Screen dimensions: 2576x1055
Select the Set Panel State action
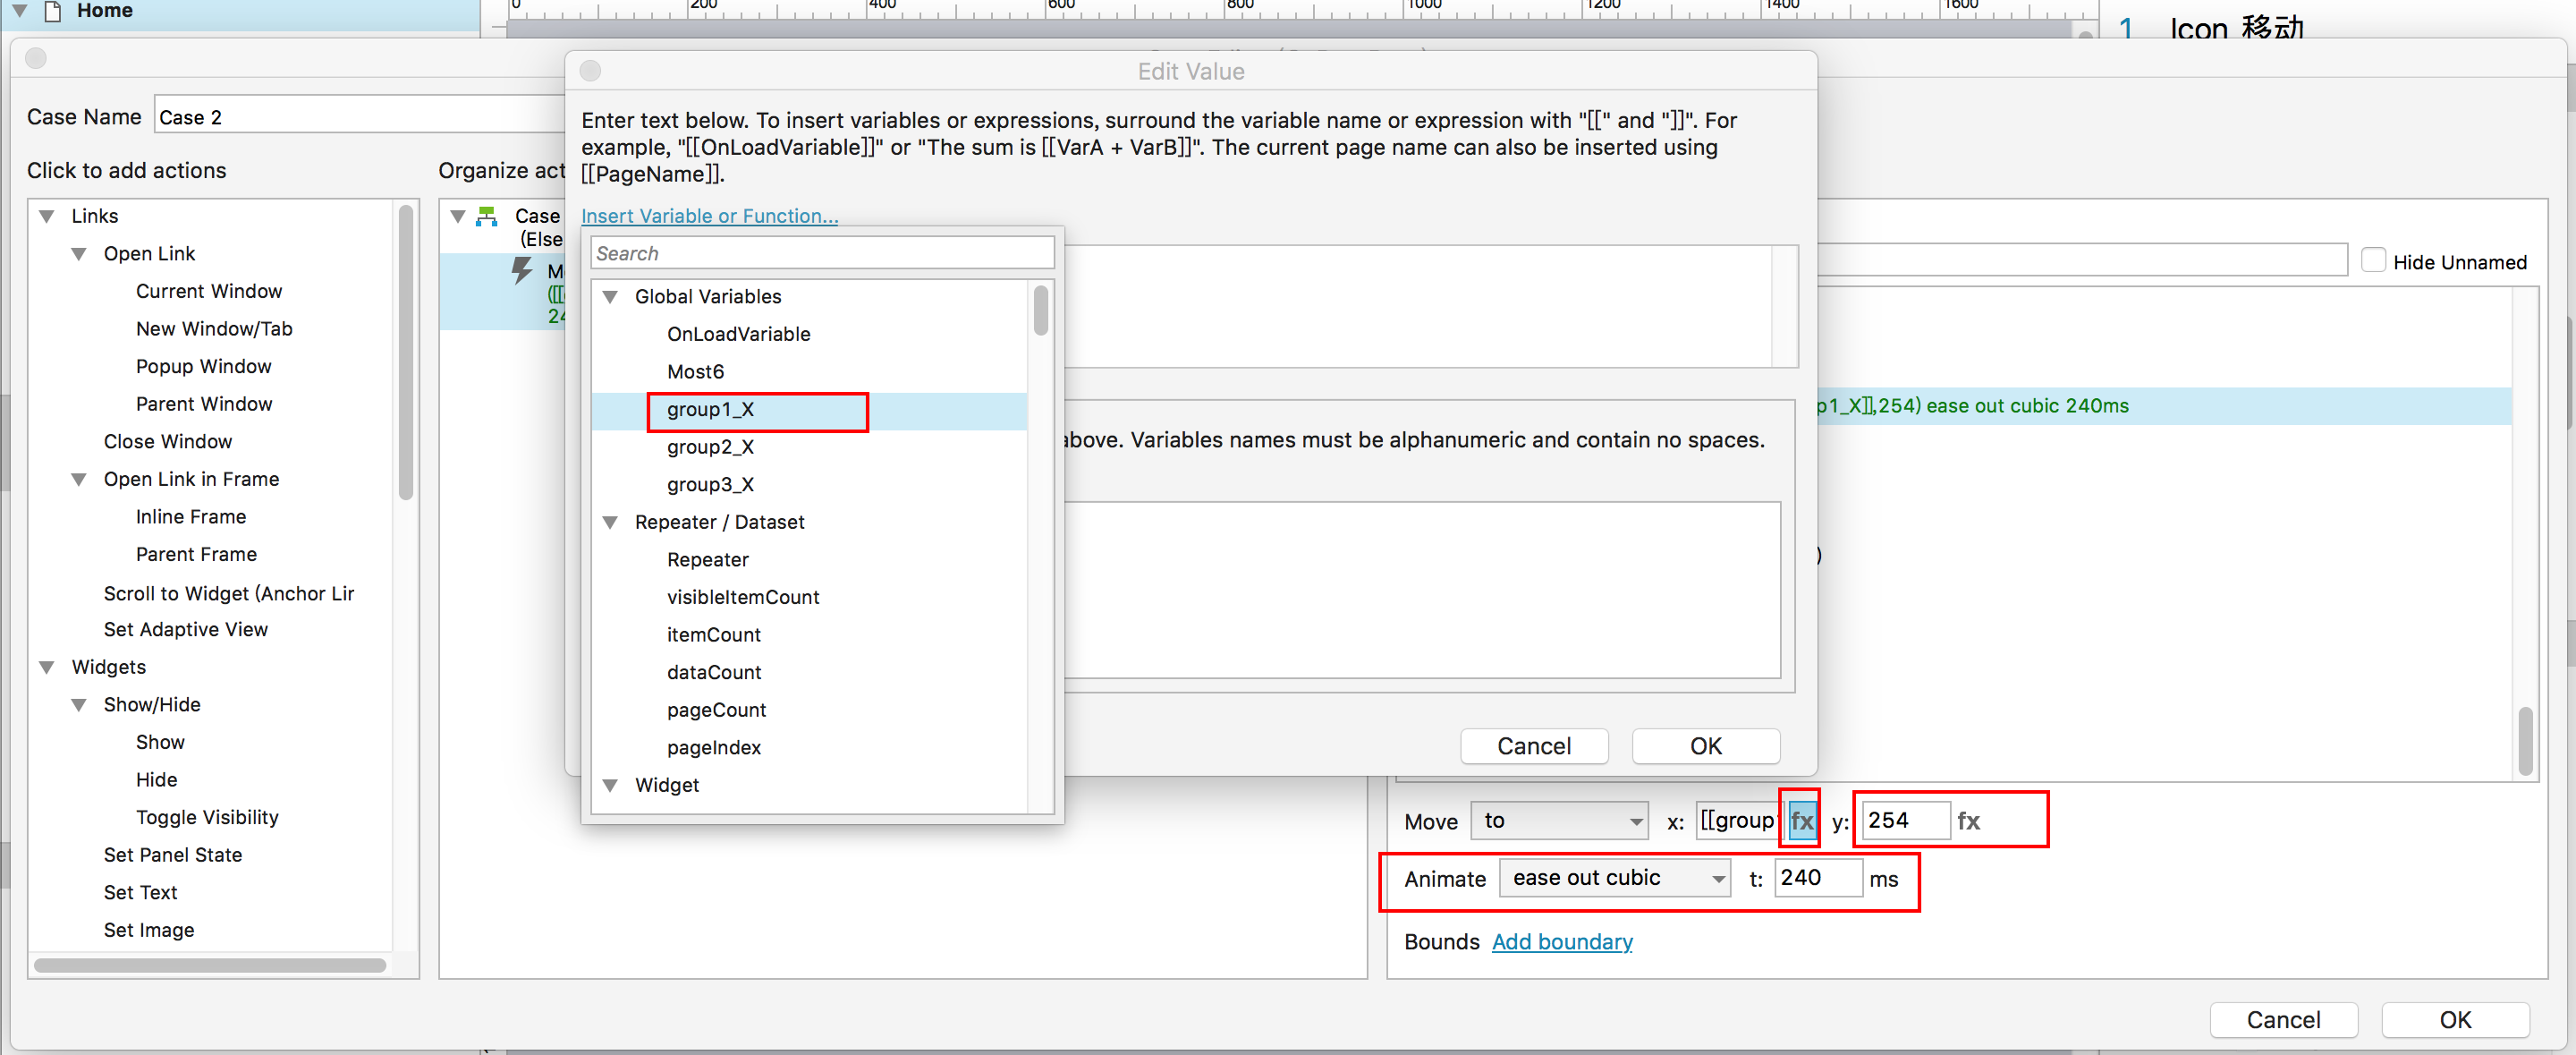pos(172,855)
